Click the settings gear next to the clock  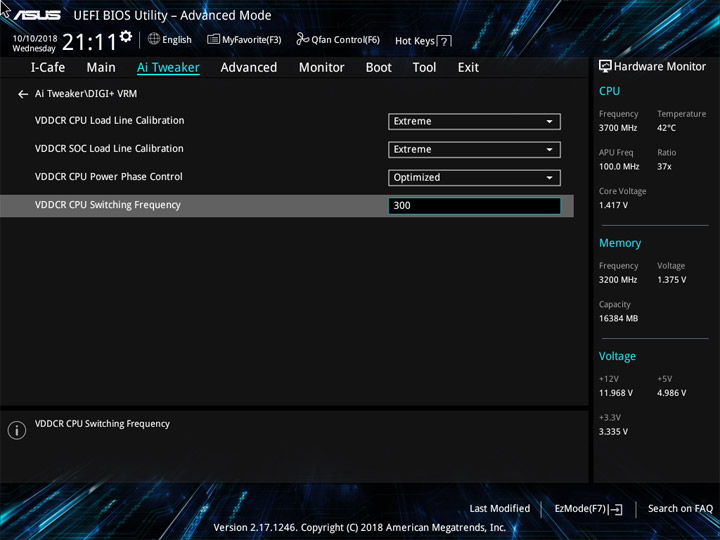tap(126, 36)
